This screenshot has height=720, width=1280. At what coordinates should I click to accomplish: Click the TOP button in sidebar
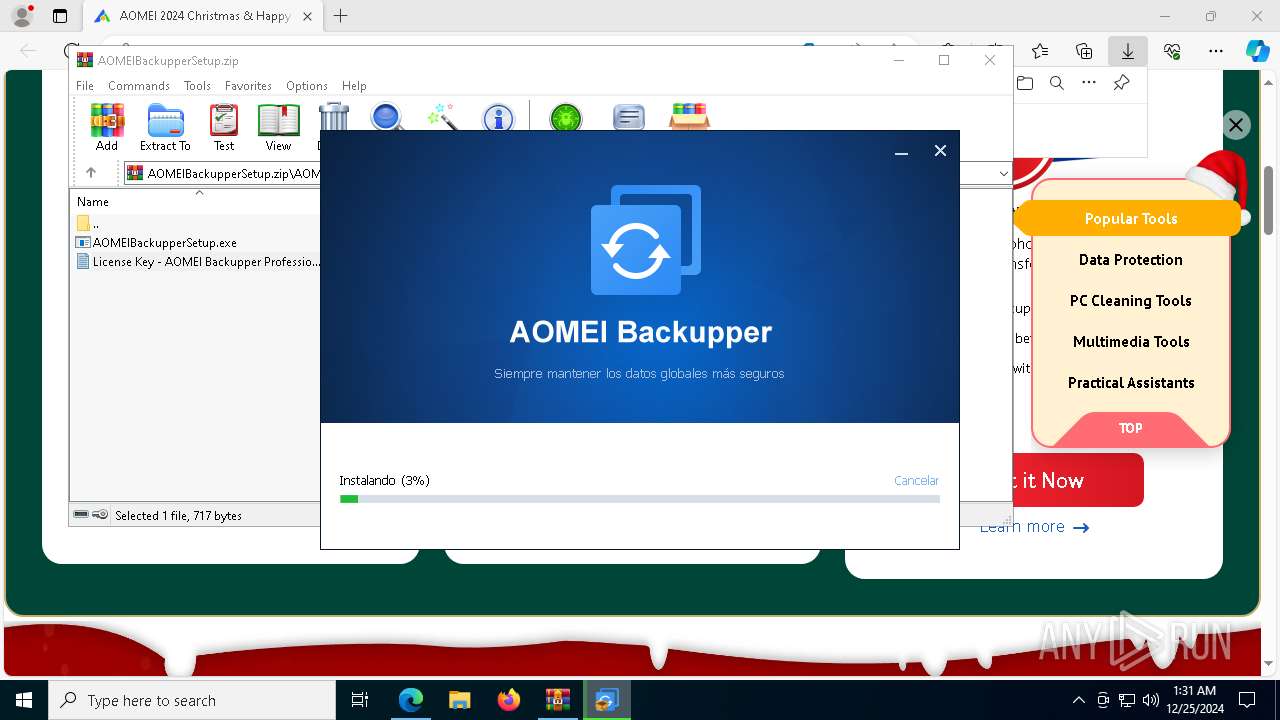point(1130,428)
